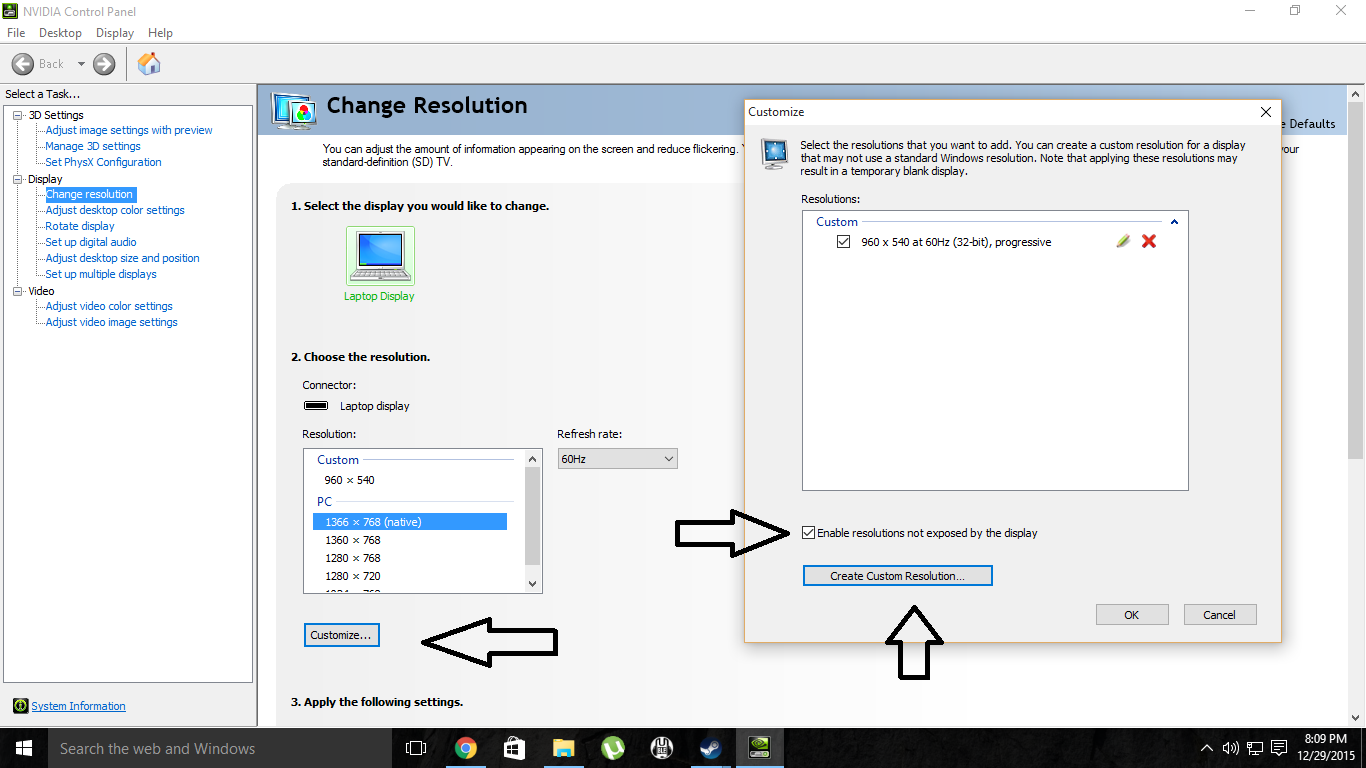Open the Desktop menu
1366x768 pixels.
60,33
